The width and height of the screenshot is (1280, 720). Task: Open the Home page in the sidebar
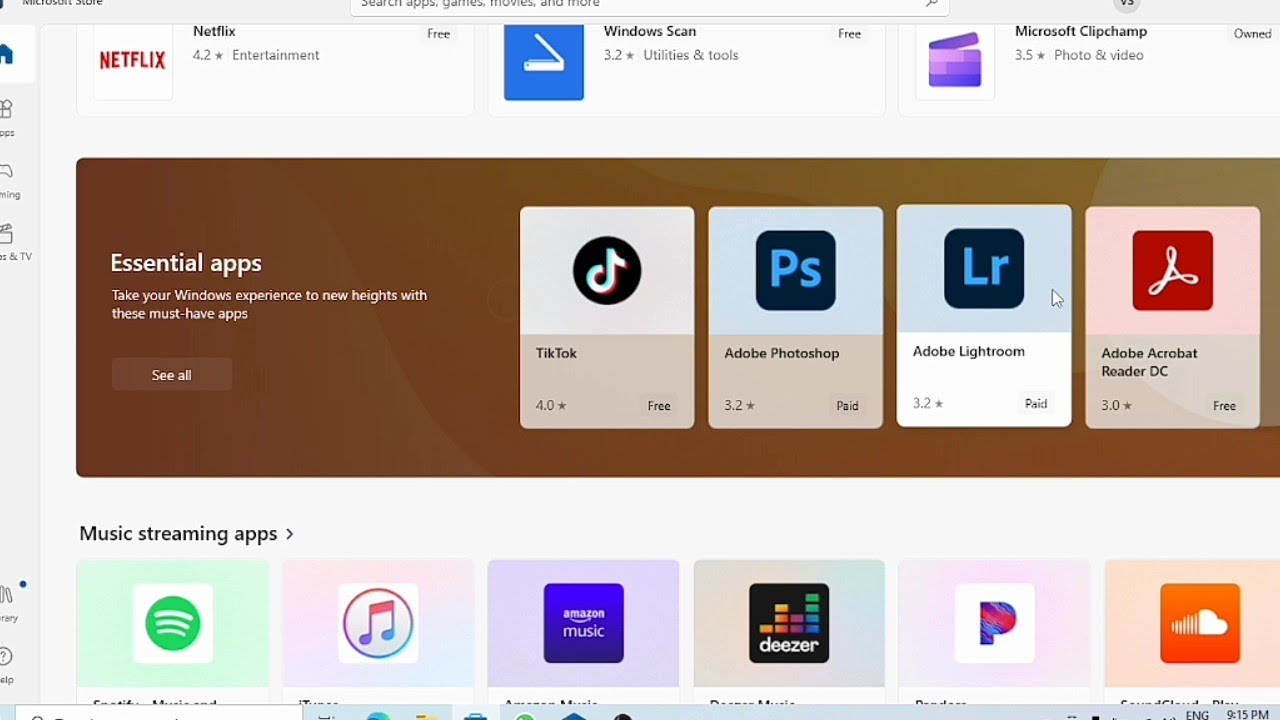click(x=8, y=55)
